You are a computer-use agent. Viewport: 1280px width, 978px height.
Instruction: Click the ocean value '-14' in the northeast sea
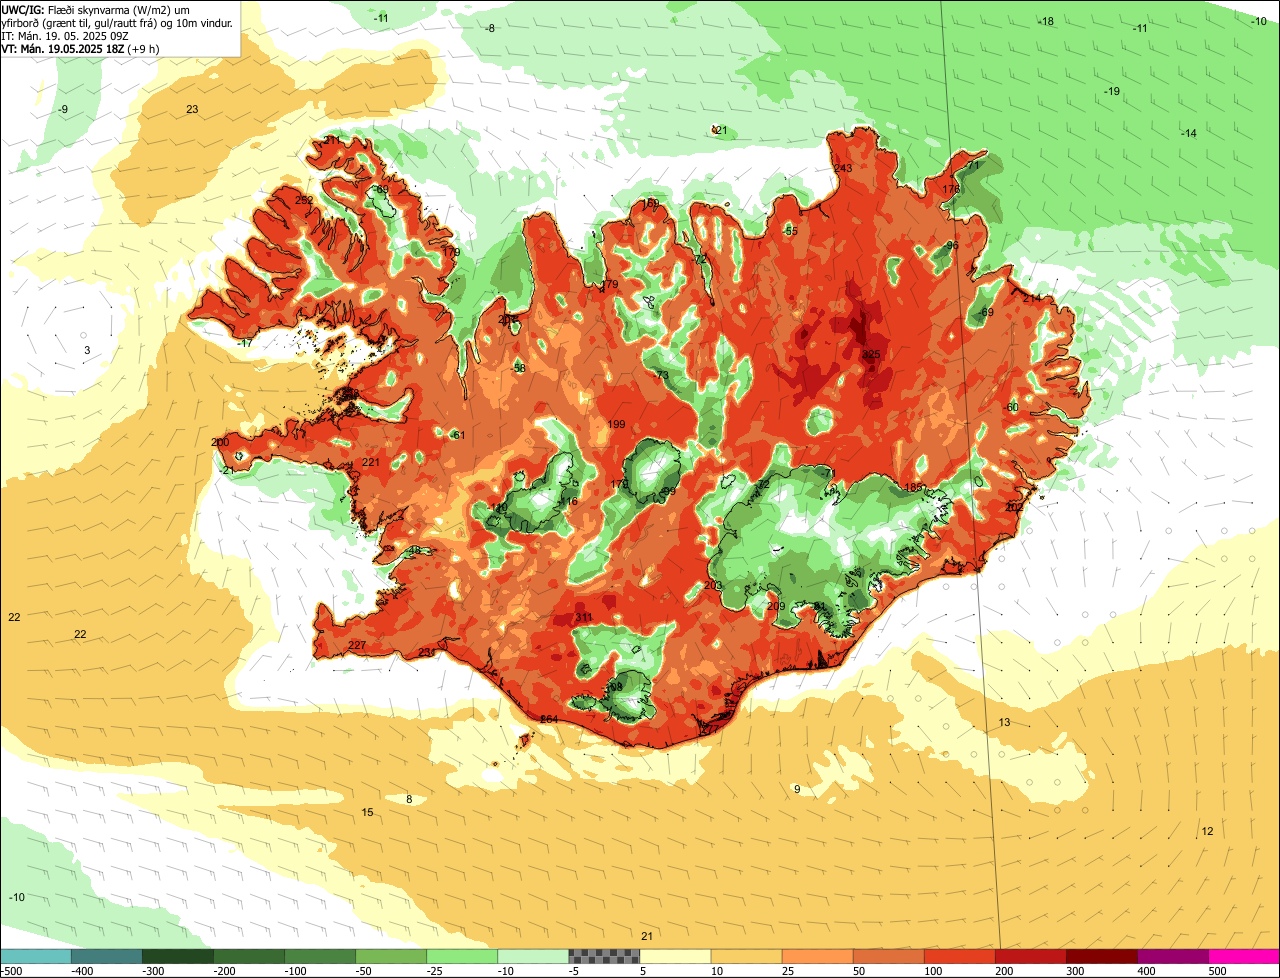pyautogui.click(x=1188, y=133)
